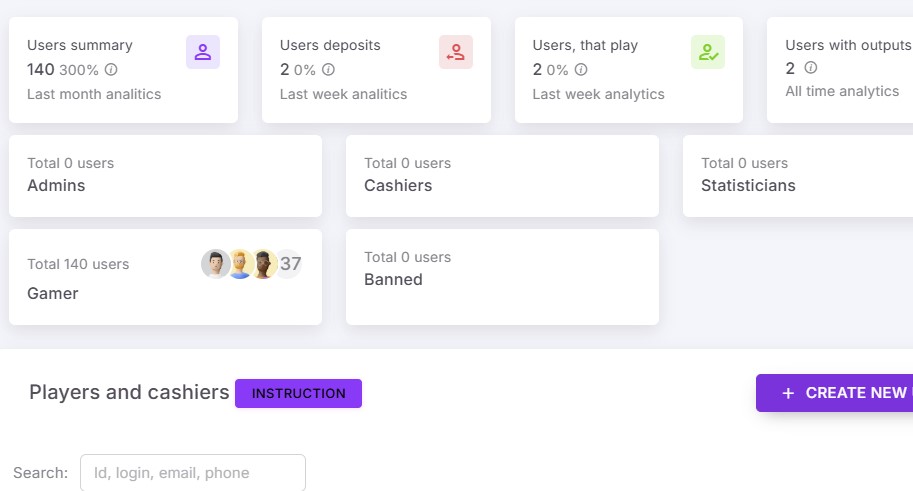The image size is (913, 491).
Task: Open the 37 more users avatar badge
Action: coord(289,264)
